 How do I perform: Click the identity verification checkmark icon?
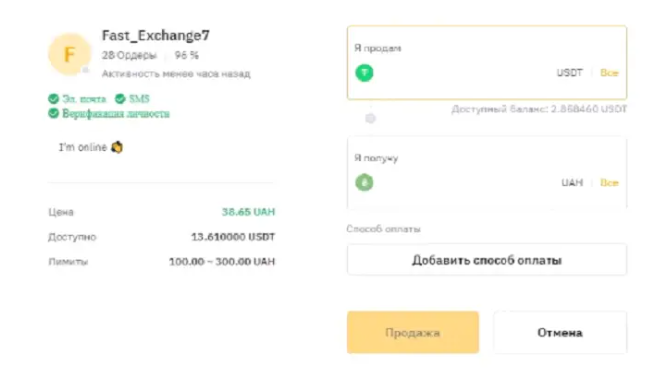(x=53, y=113)
